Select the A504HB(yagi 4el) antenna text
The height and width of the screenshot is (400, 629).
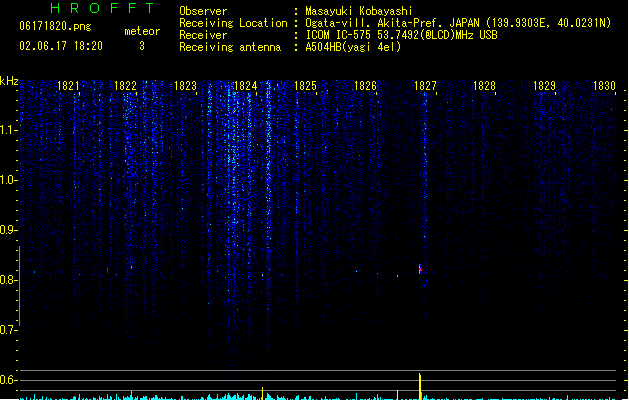point(353,47)
